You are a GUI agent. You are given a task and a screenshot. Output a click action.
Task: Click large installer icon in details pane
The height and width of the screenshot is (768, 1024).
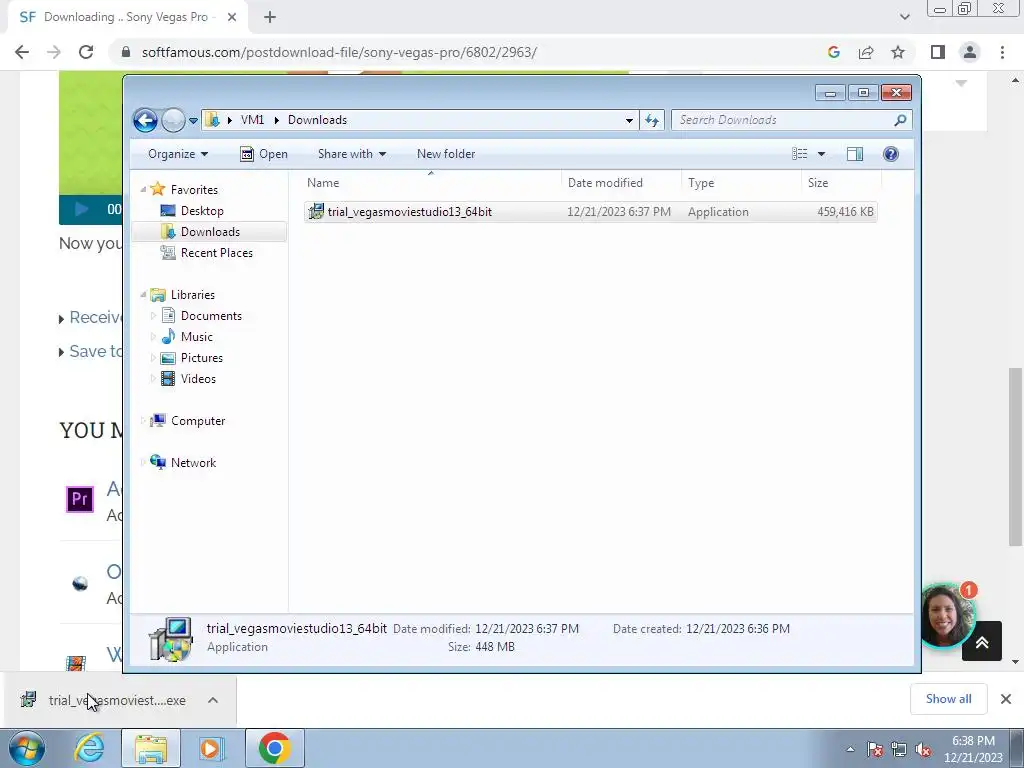click(170, 639)
